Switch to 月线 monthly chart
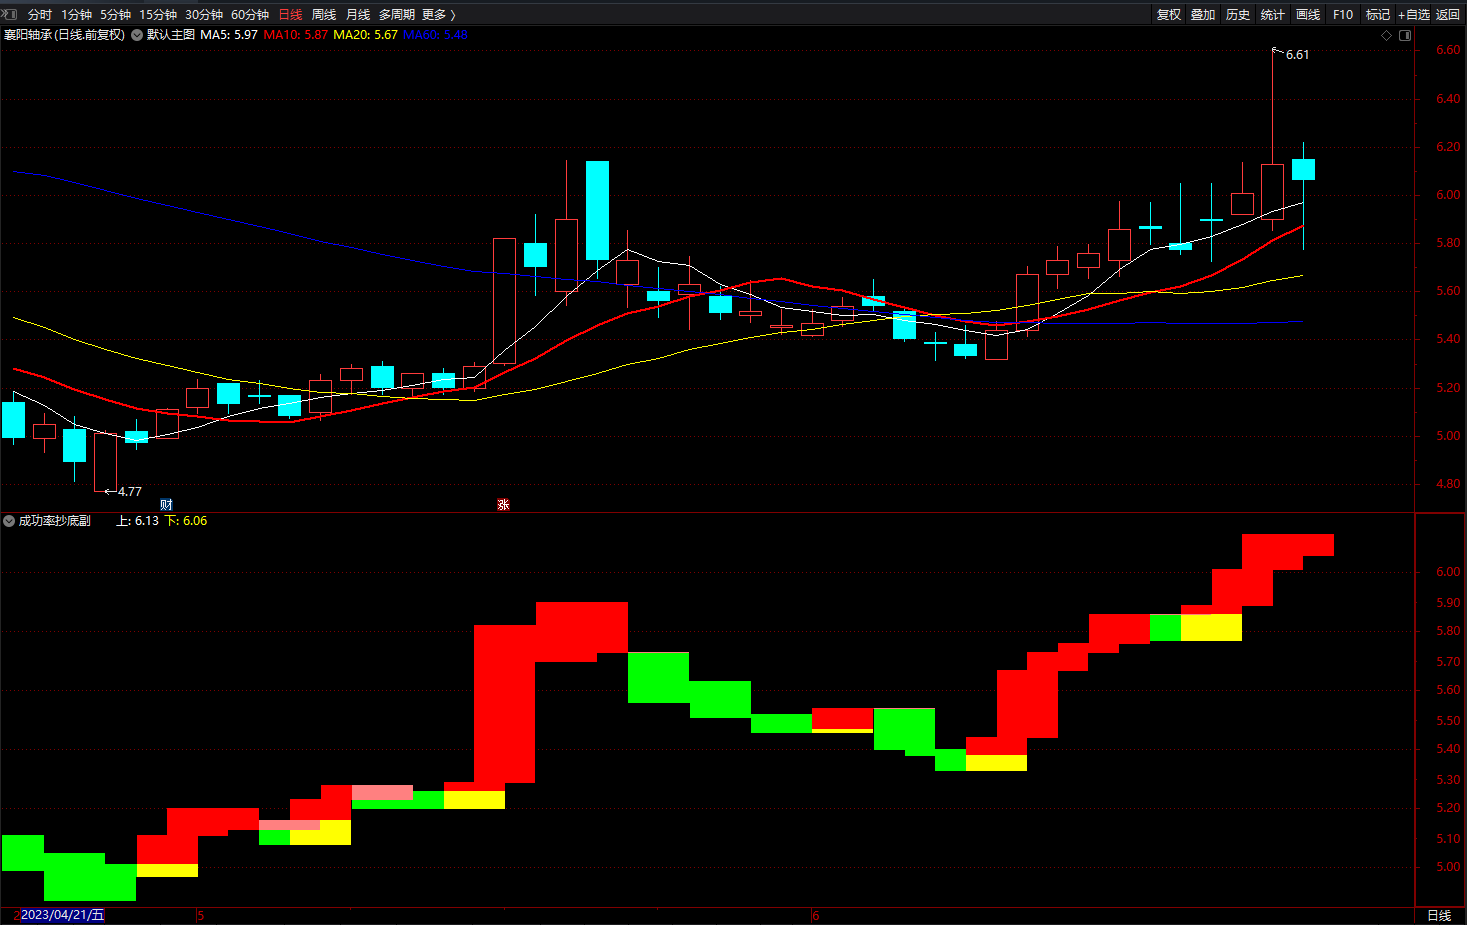This screenshot has width=1467, height=925. pos(358,14)
